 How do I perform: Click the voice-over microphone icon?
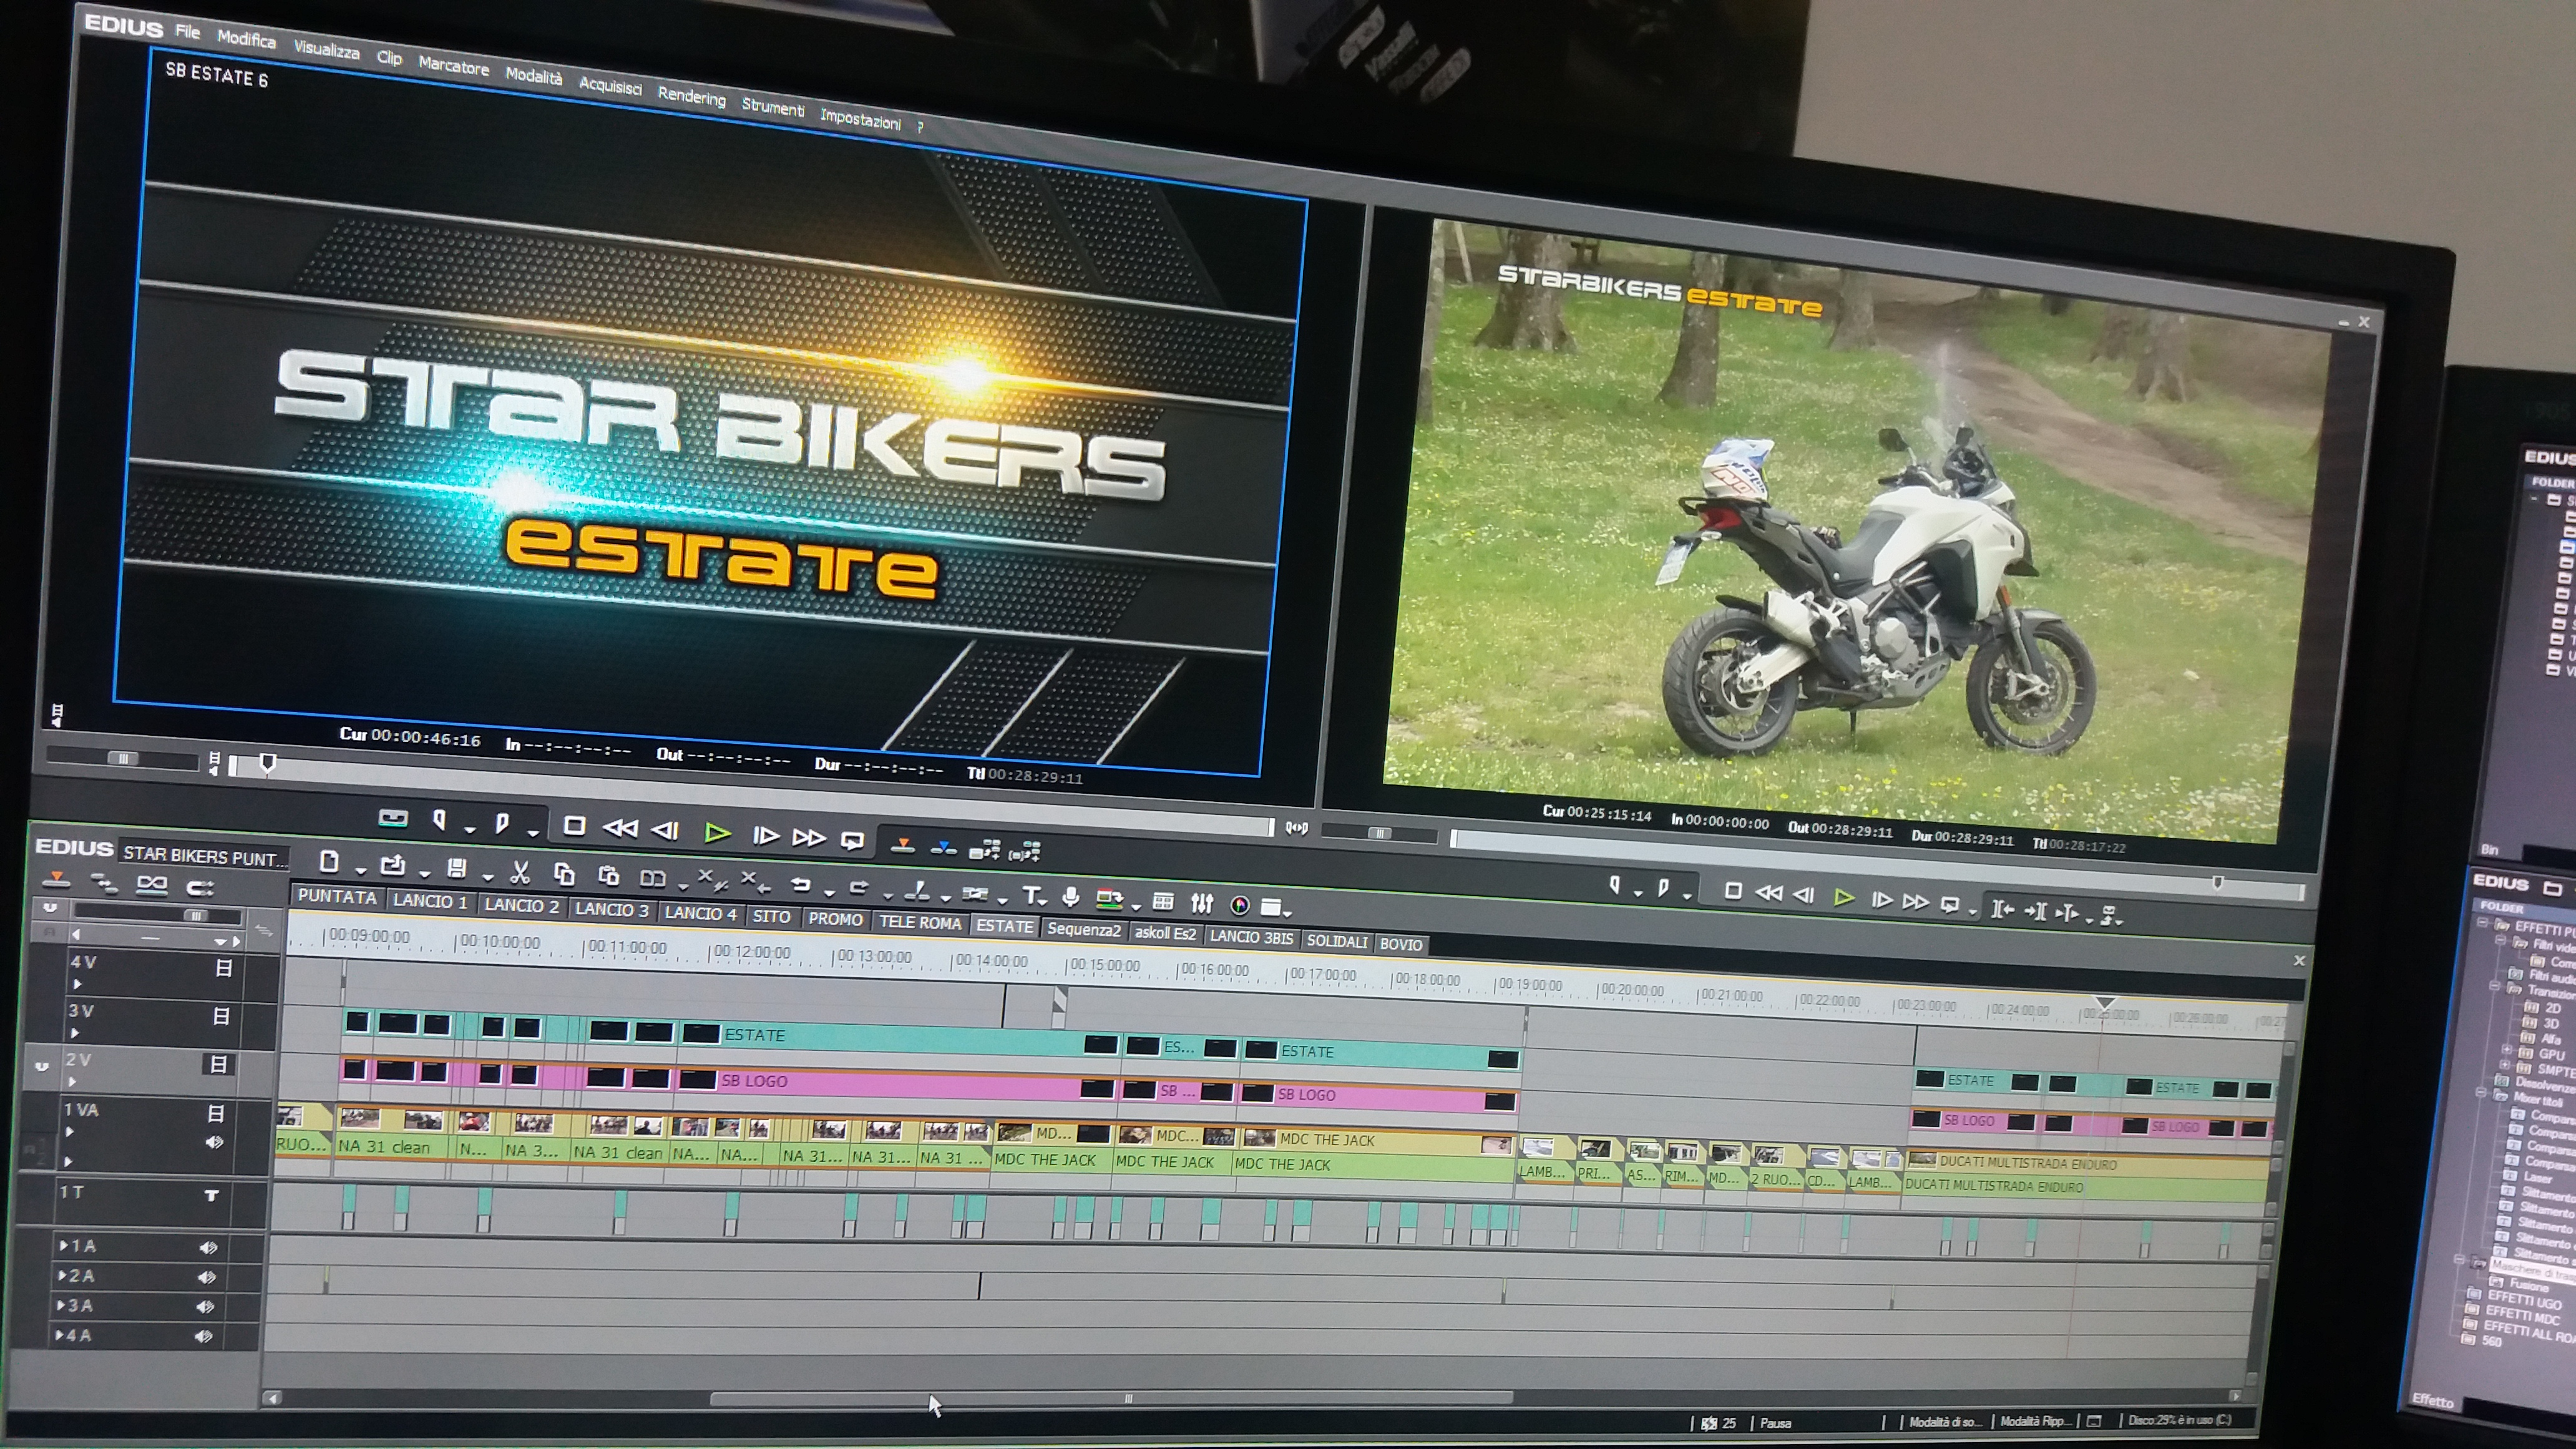point(1070,896)
